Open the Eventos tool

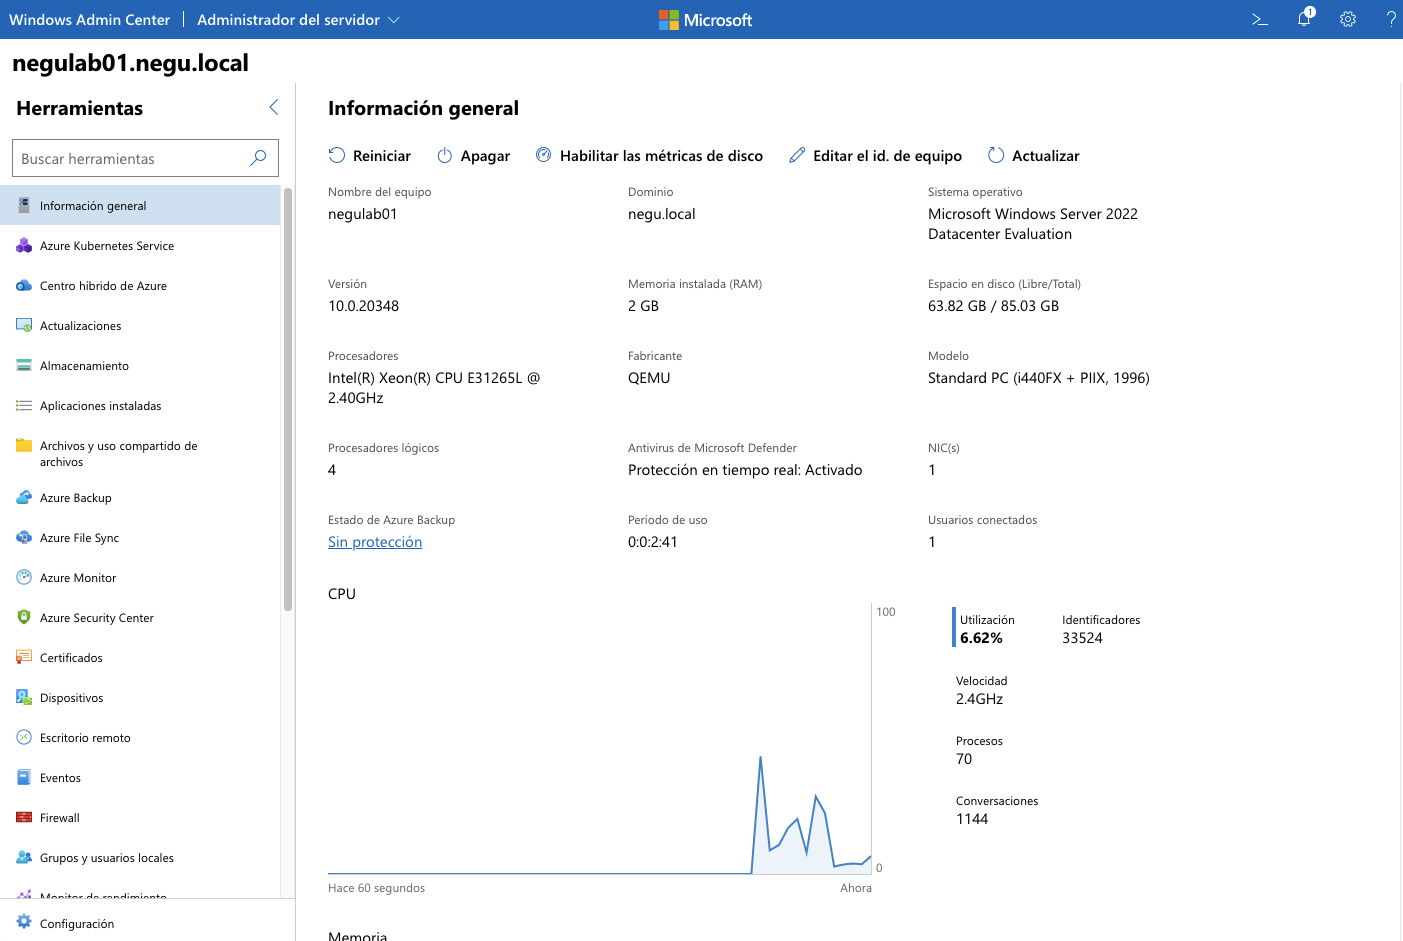pyautogui.click(x=60, y=777)
